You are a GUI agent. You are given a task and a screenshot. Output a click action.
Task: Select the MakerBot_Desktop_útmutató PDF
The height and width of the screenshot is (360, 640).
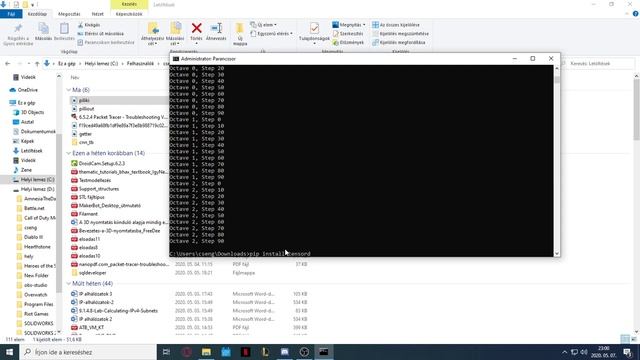click(x=110, y=206)
